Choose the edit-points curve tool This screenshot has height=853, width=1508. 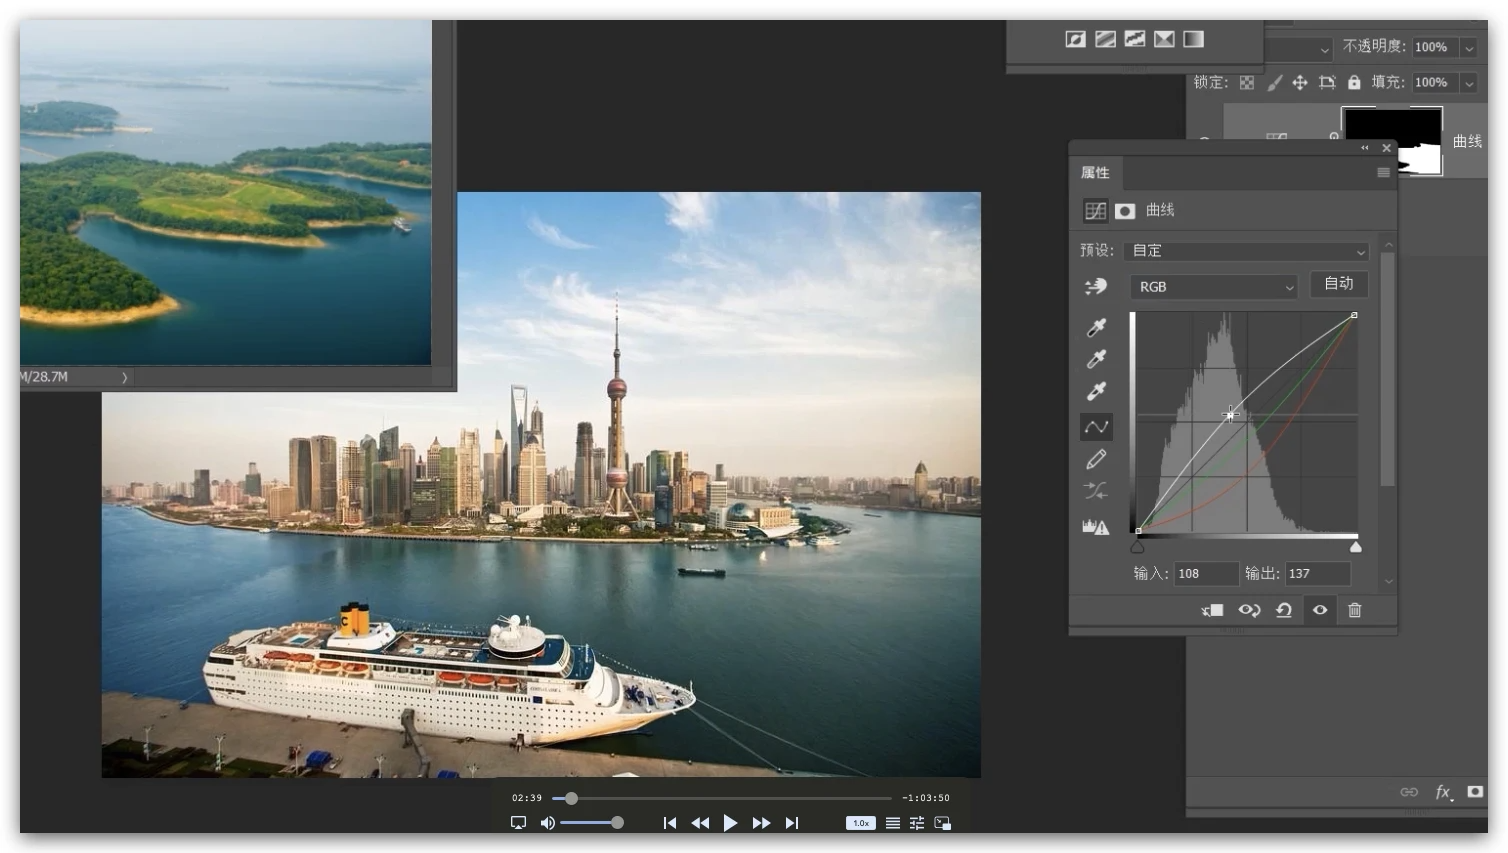click(1096, 427)
